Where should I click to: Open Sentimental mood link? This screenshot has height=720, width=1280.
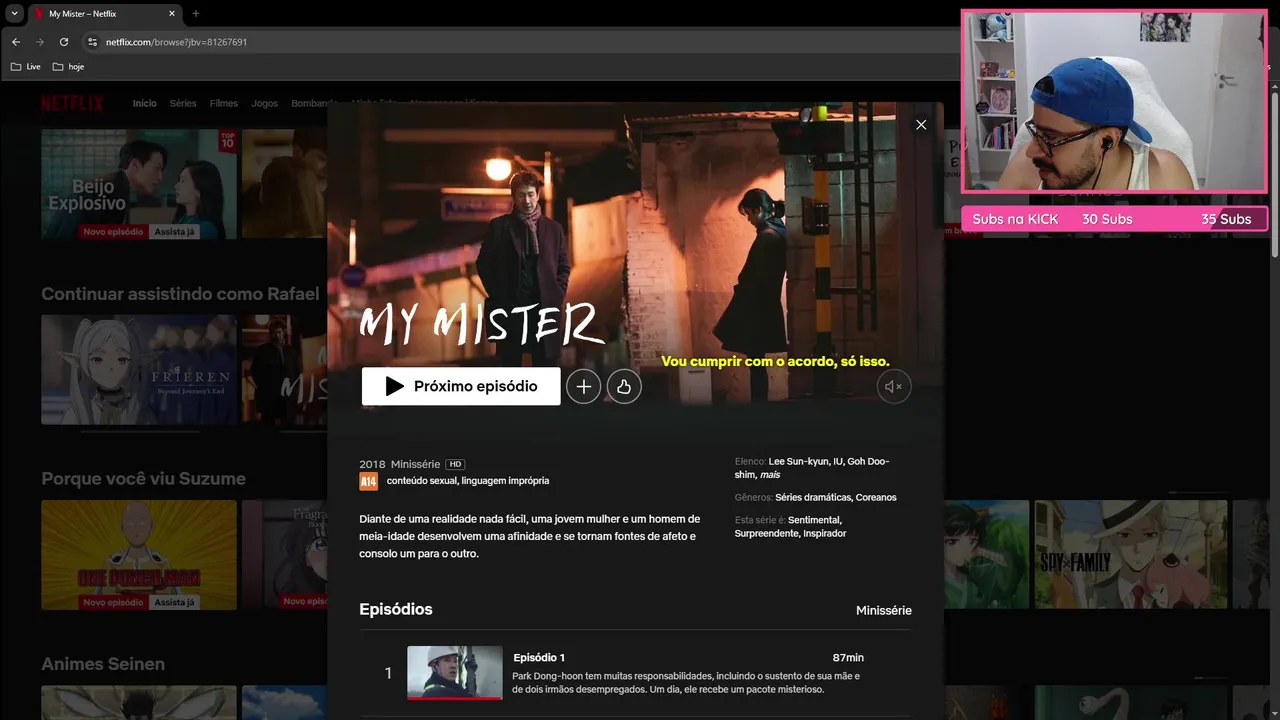[814, 520]
